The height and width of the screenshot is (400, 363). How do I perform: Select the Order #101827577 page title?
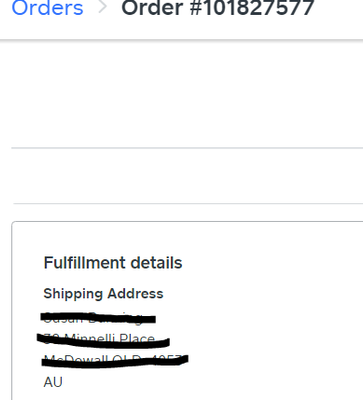click(x=218, y=7)
